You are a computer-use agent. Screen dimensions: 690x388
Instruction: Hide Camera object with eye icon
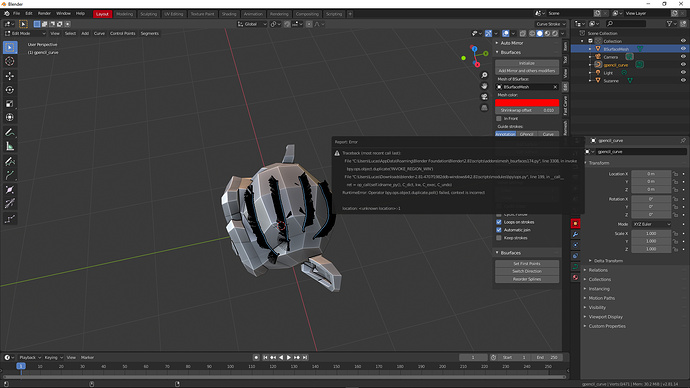[x=683, y=57]
